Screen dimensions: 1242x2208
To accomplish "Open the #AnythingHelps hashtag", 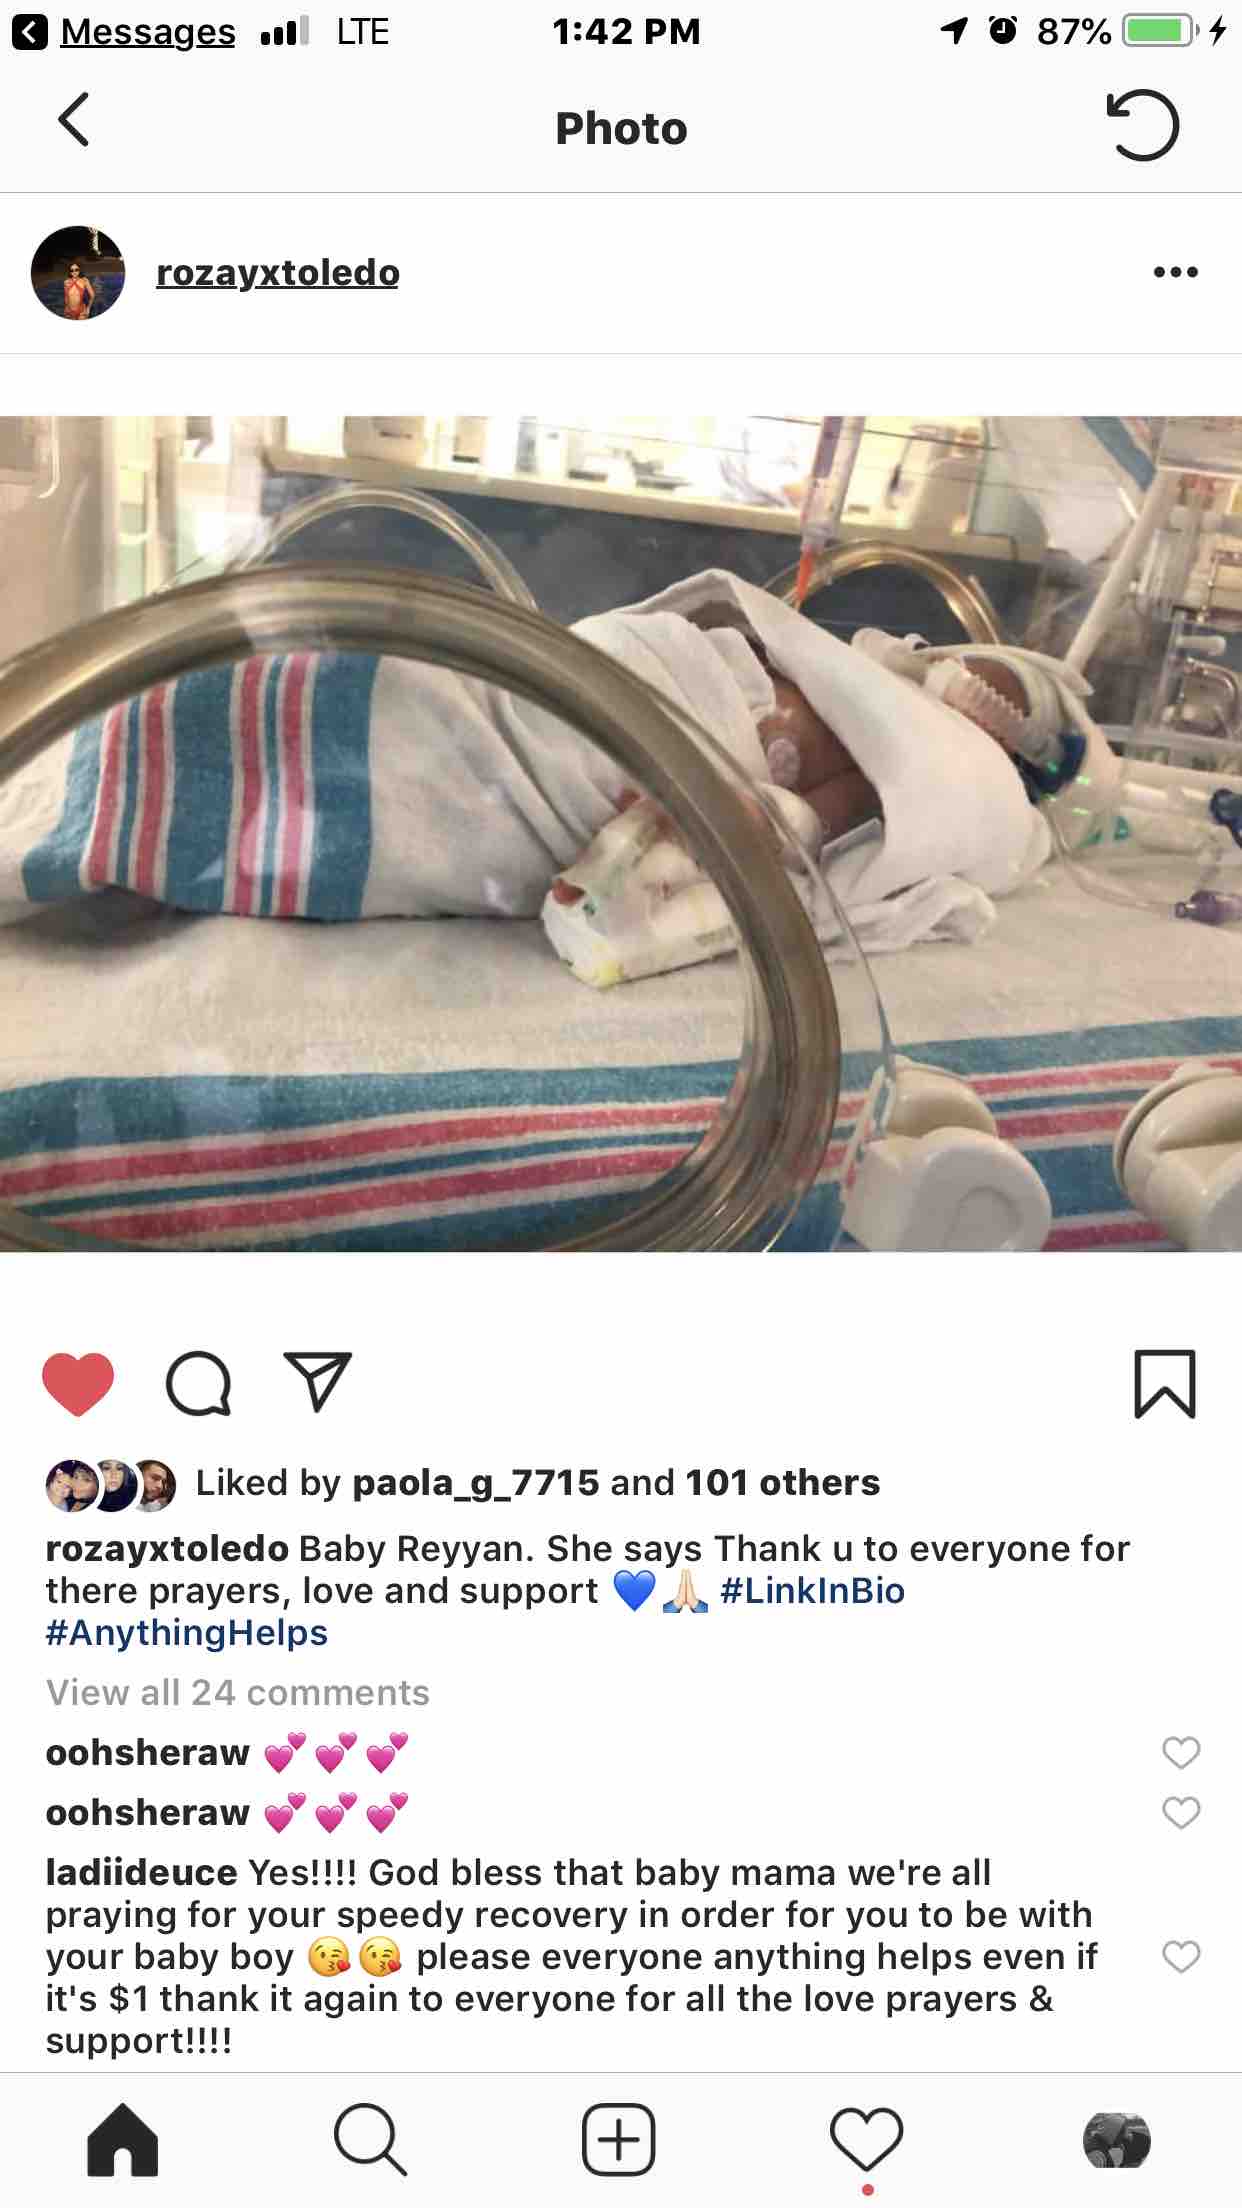I will (187, 1632).
